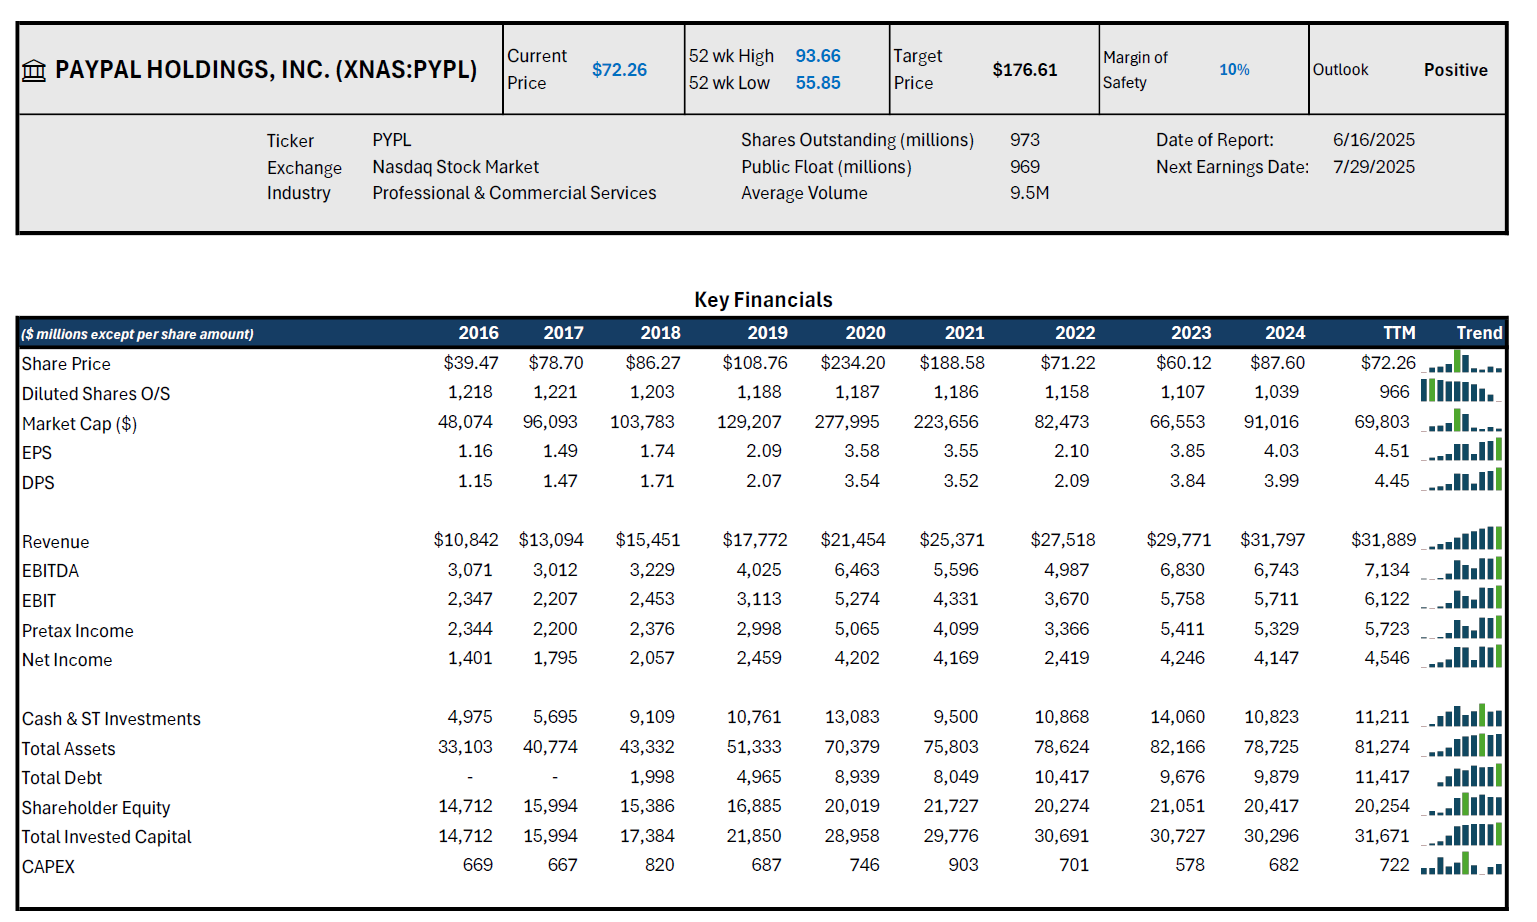Select the Total Assets trend sparkline
The width and height of the screenshot is (1537, 922).
click(1461, 747)
